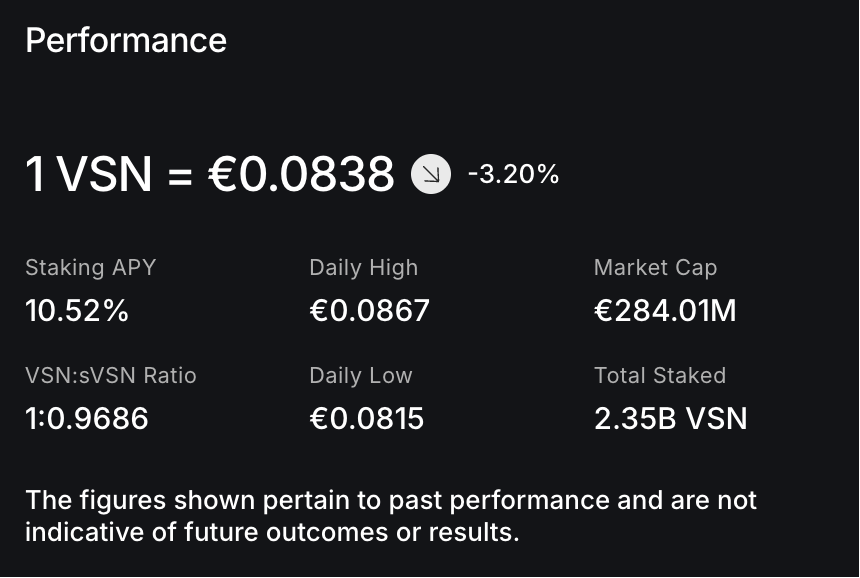Click the 1 VSN = €0.0838 price
Image resolution: width=860 pixels, height=578 pixels.
click(210, 175)
